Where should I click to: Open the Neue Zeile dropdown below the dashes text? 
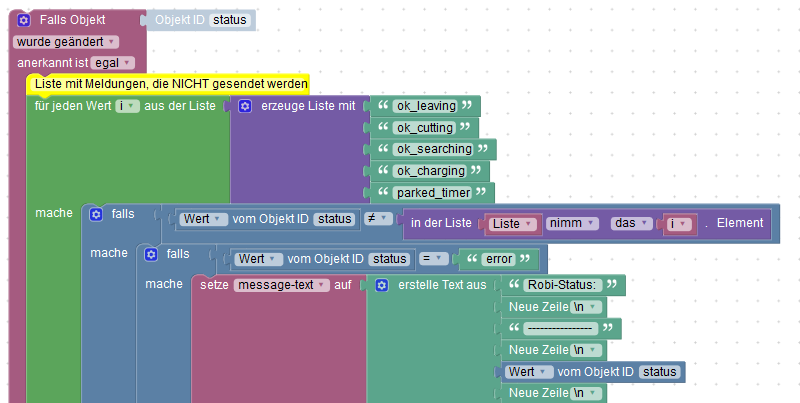click(586, 350)
